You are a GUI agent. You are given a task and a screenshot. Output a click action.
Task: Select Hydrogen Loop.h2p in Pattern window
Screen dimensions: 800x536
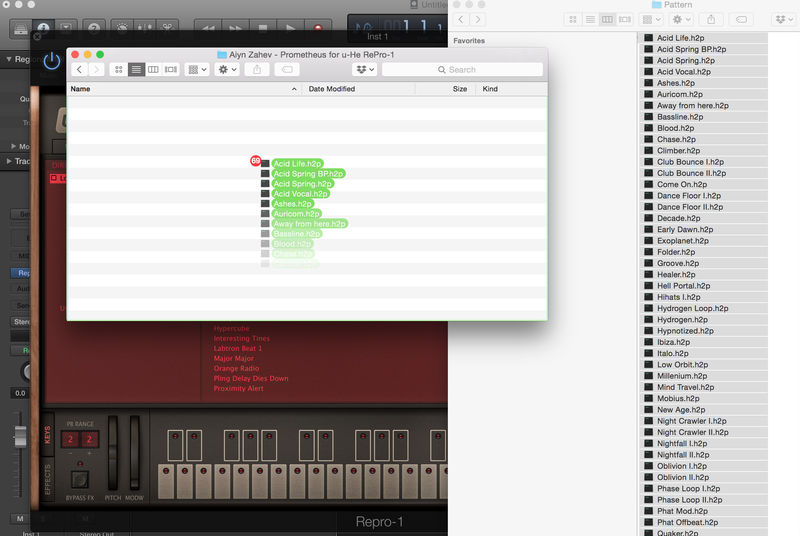pyautogui.click(x=703, y=308)
